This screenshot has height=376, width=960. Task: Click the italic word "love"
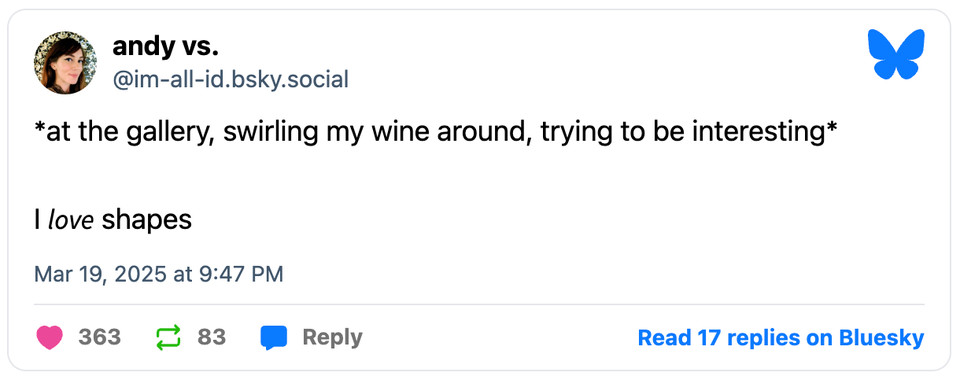coord(71,220)
